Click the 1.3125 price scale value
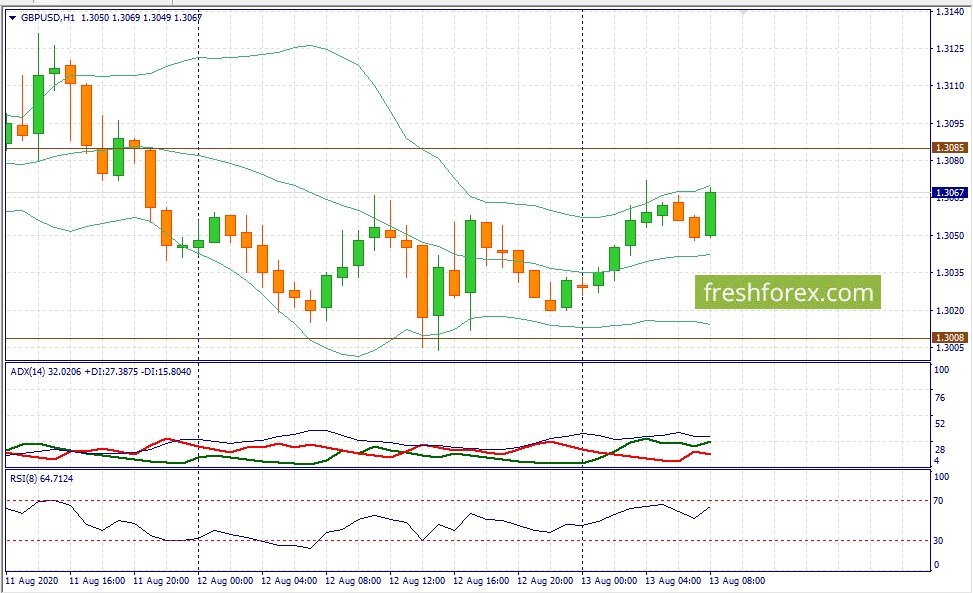Image resolution: width=973 pixels, height=593 pixels. pyautogui.click(x=950, y=48)
